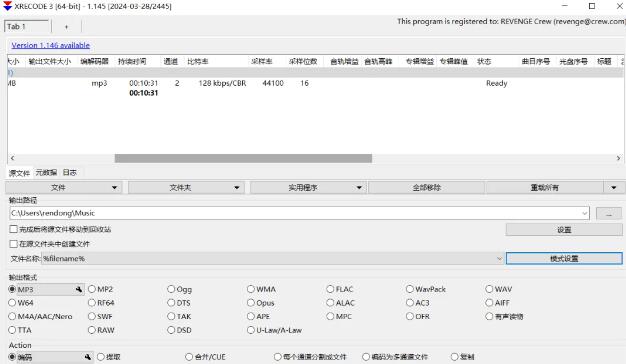Open the 文件 dropdown button
Image resolution: width=626 pixels, height=364 pixels.
(63, 188)
